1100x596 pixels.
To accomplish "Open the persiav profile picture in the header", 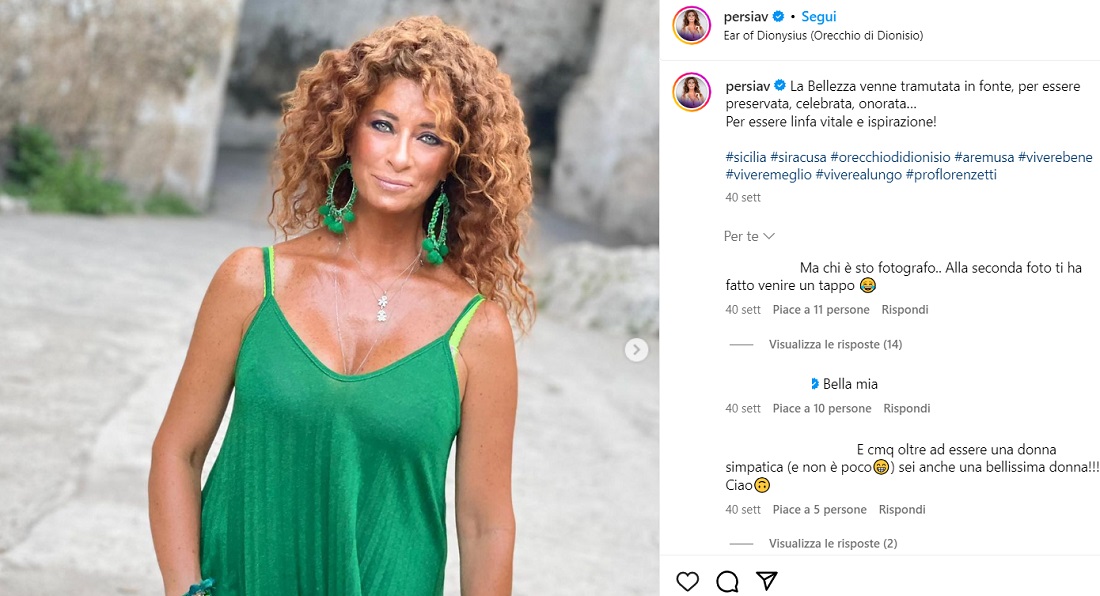I will [692, 25].
